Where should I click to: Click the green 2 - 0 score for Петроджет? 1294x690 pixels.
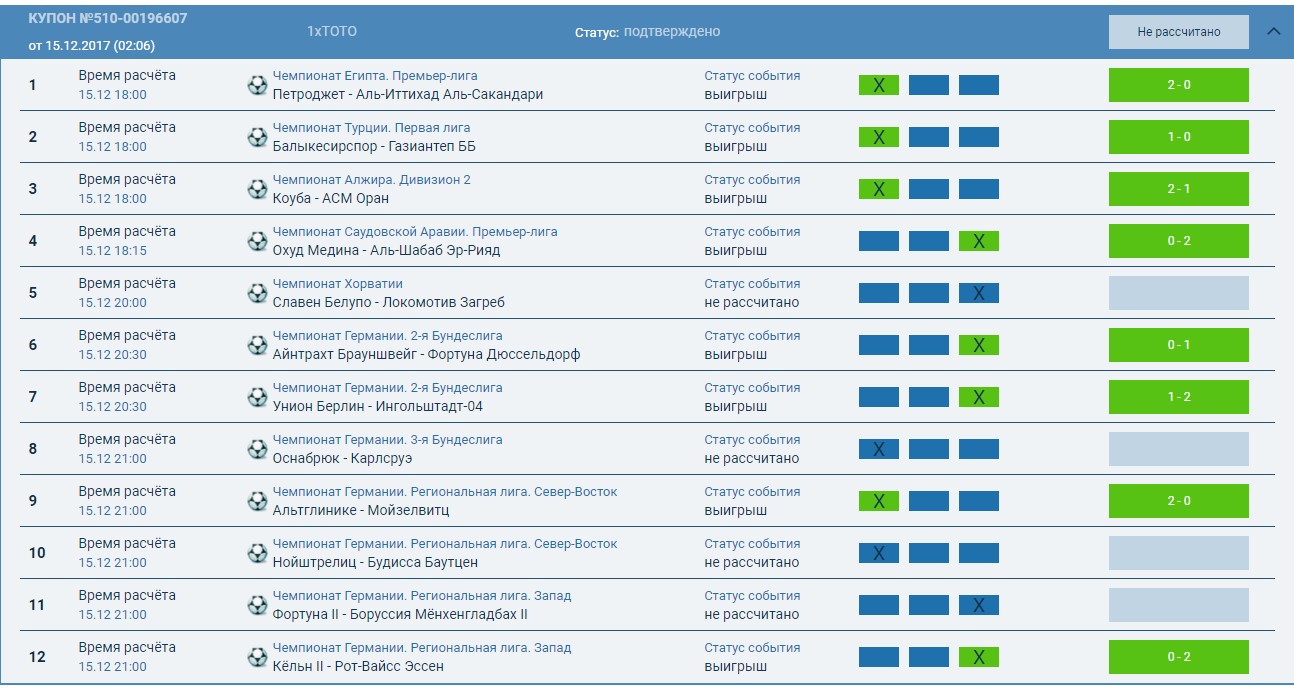pos(1178,85)
